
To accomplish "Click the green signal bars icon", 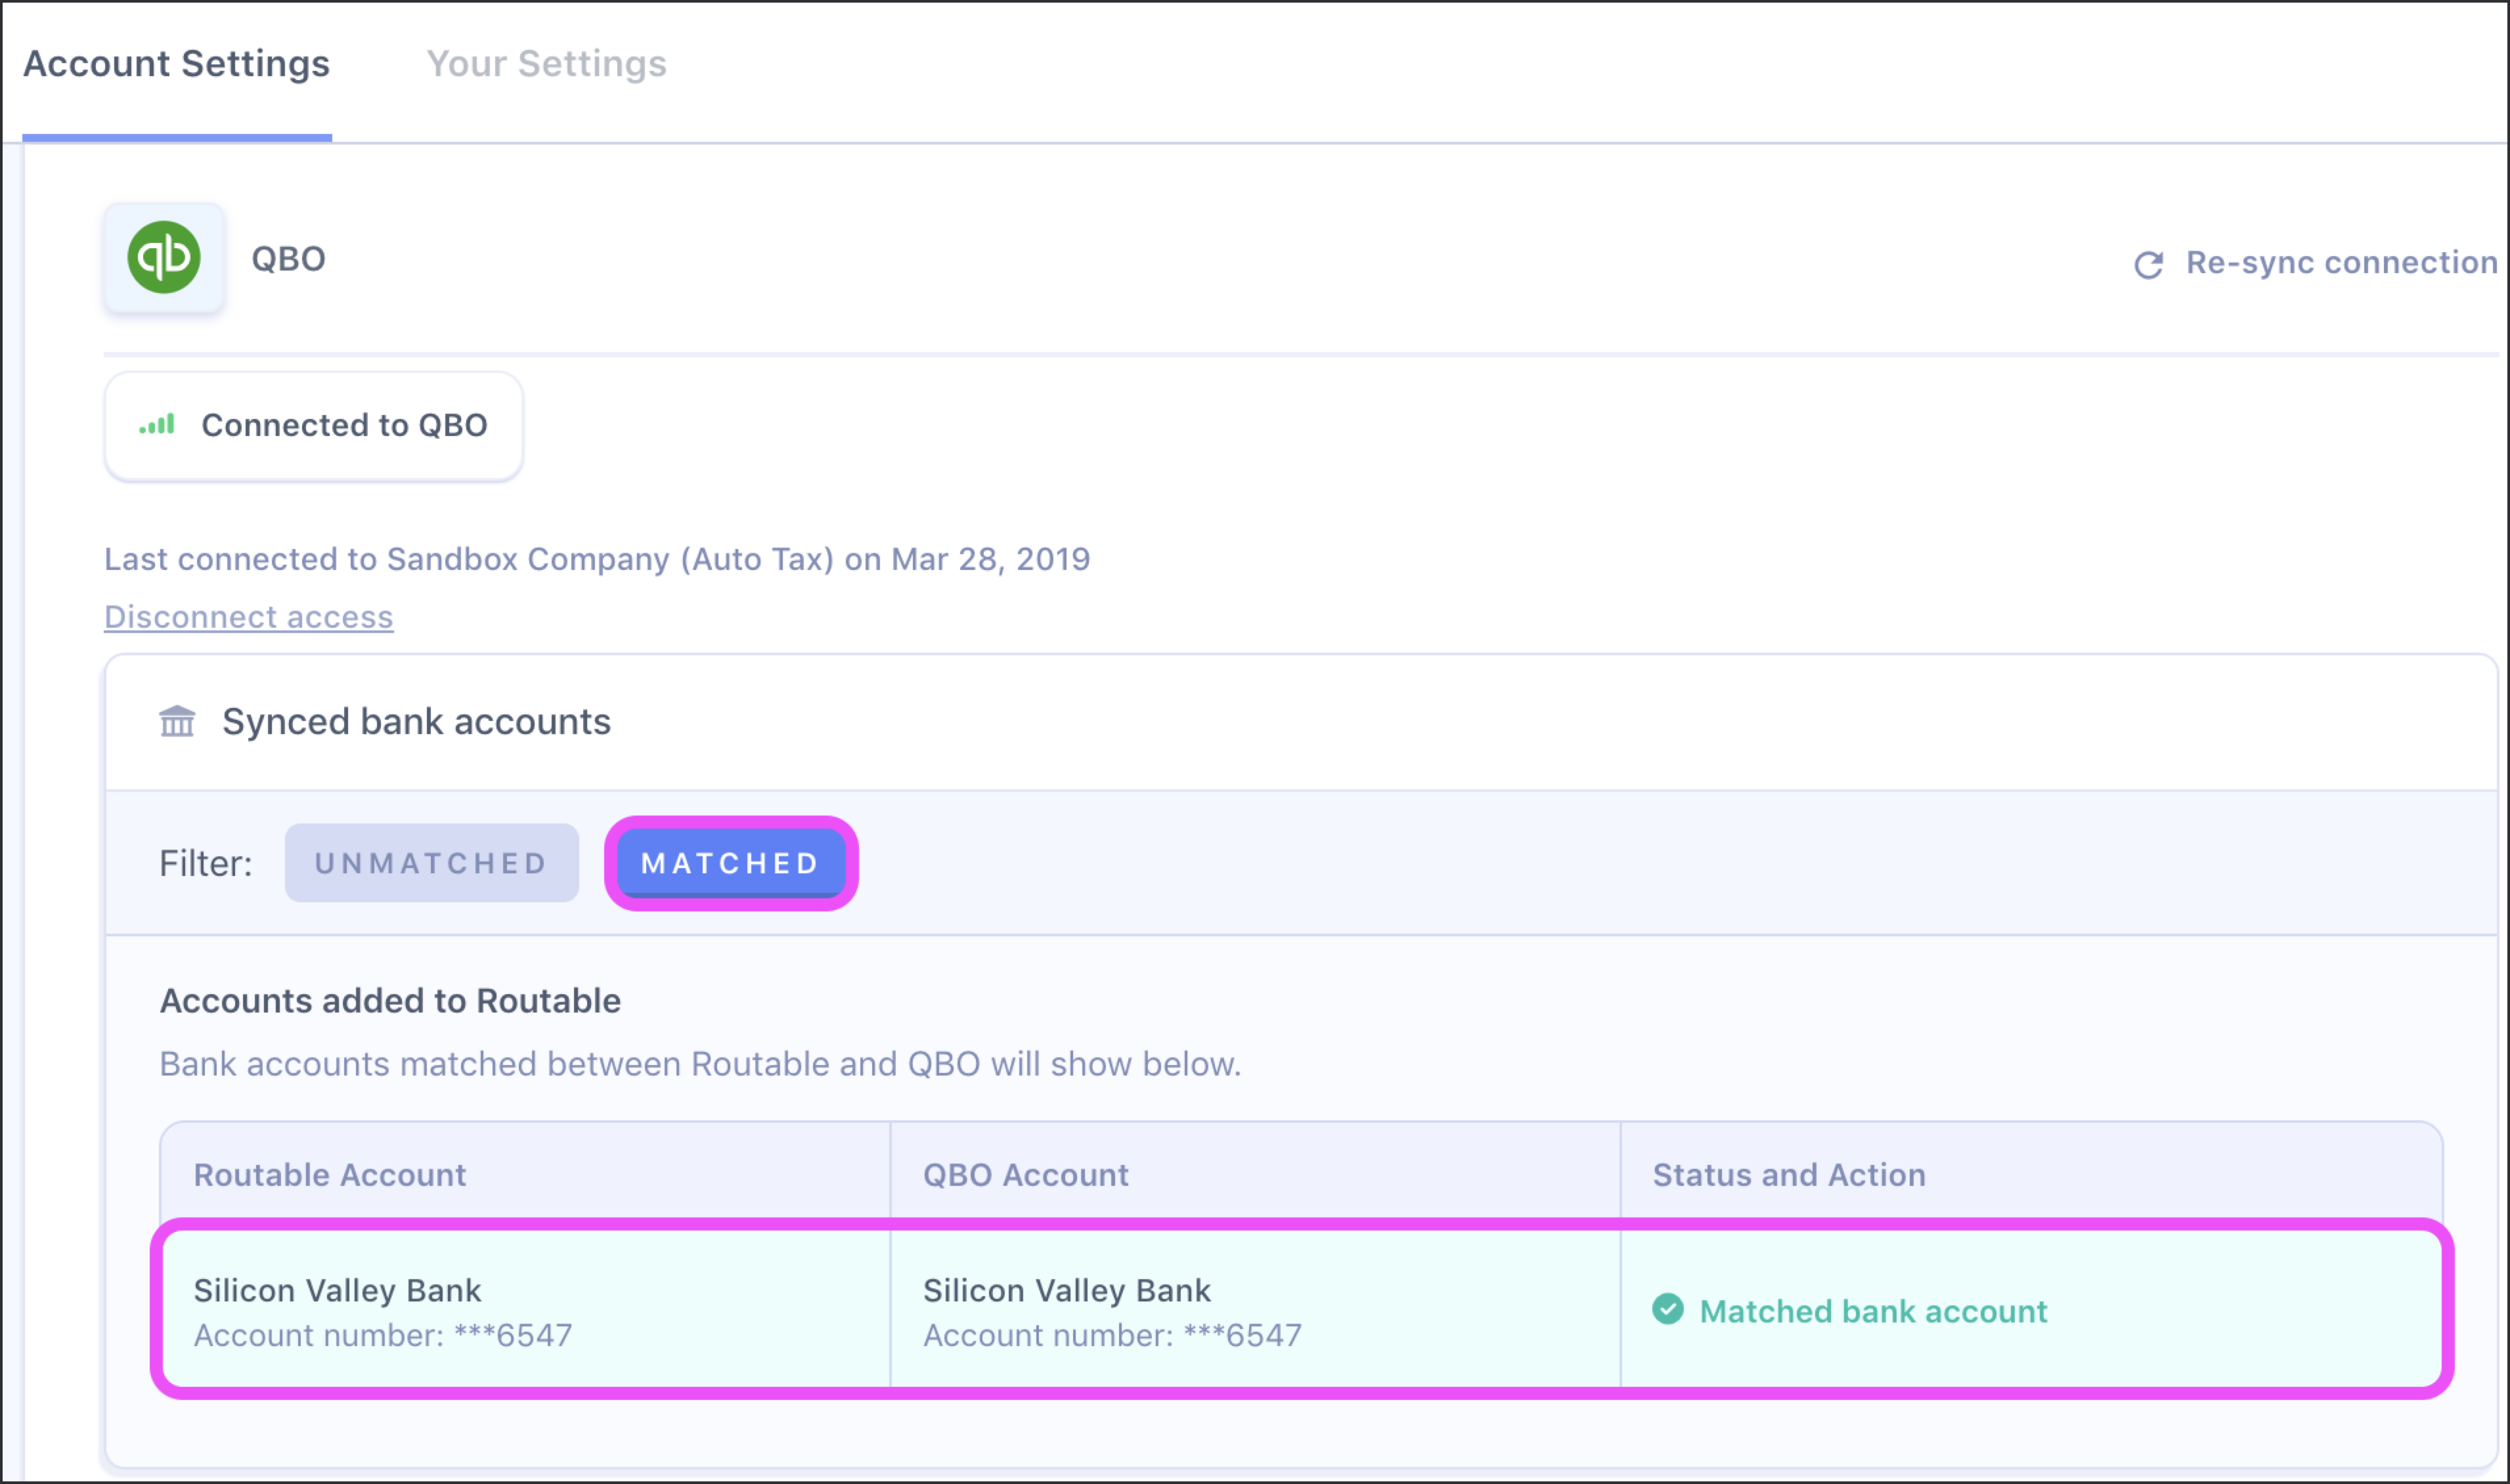I will (x=157, y=425).
